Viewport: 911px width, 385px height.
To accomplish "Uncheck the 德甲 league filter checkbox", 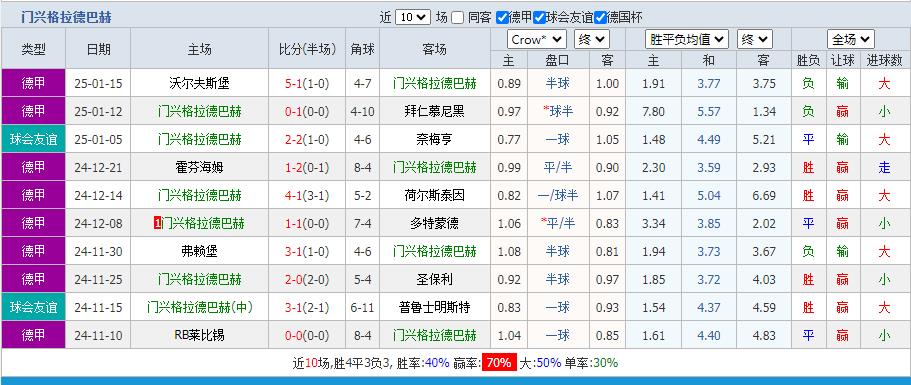I will tap(502, 17).
